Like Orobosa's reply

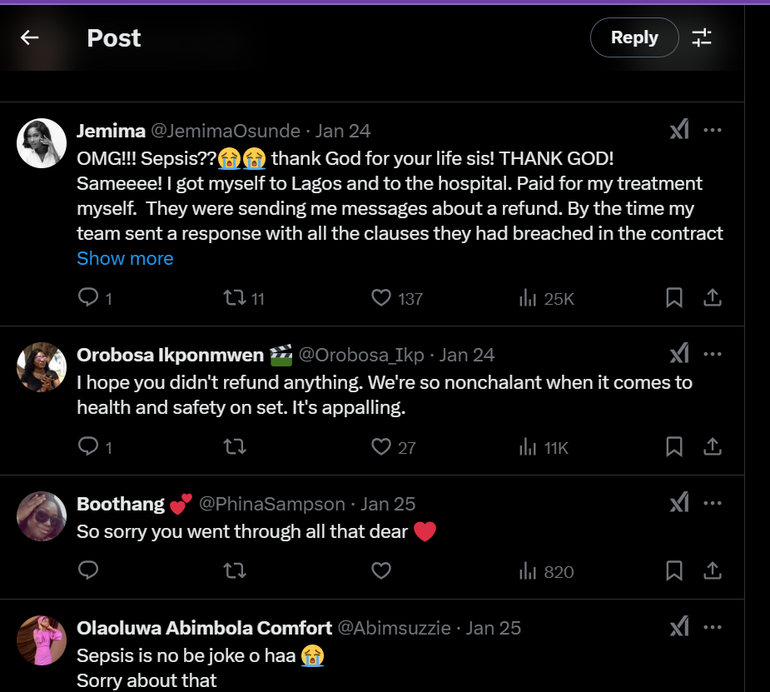click(381, 447)
